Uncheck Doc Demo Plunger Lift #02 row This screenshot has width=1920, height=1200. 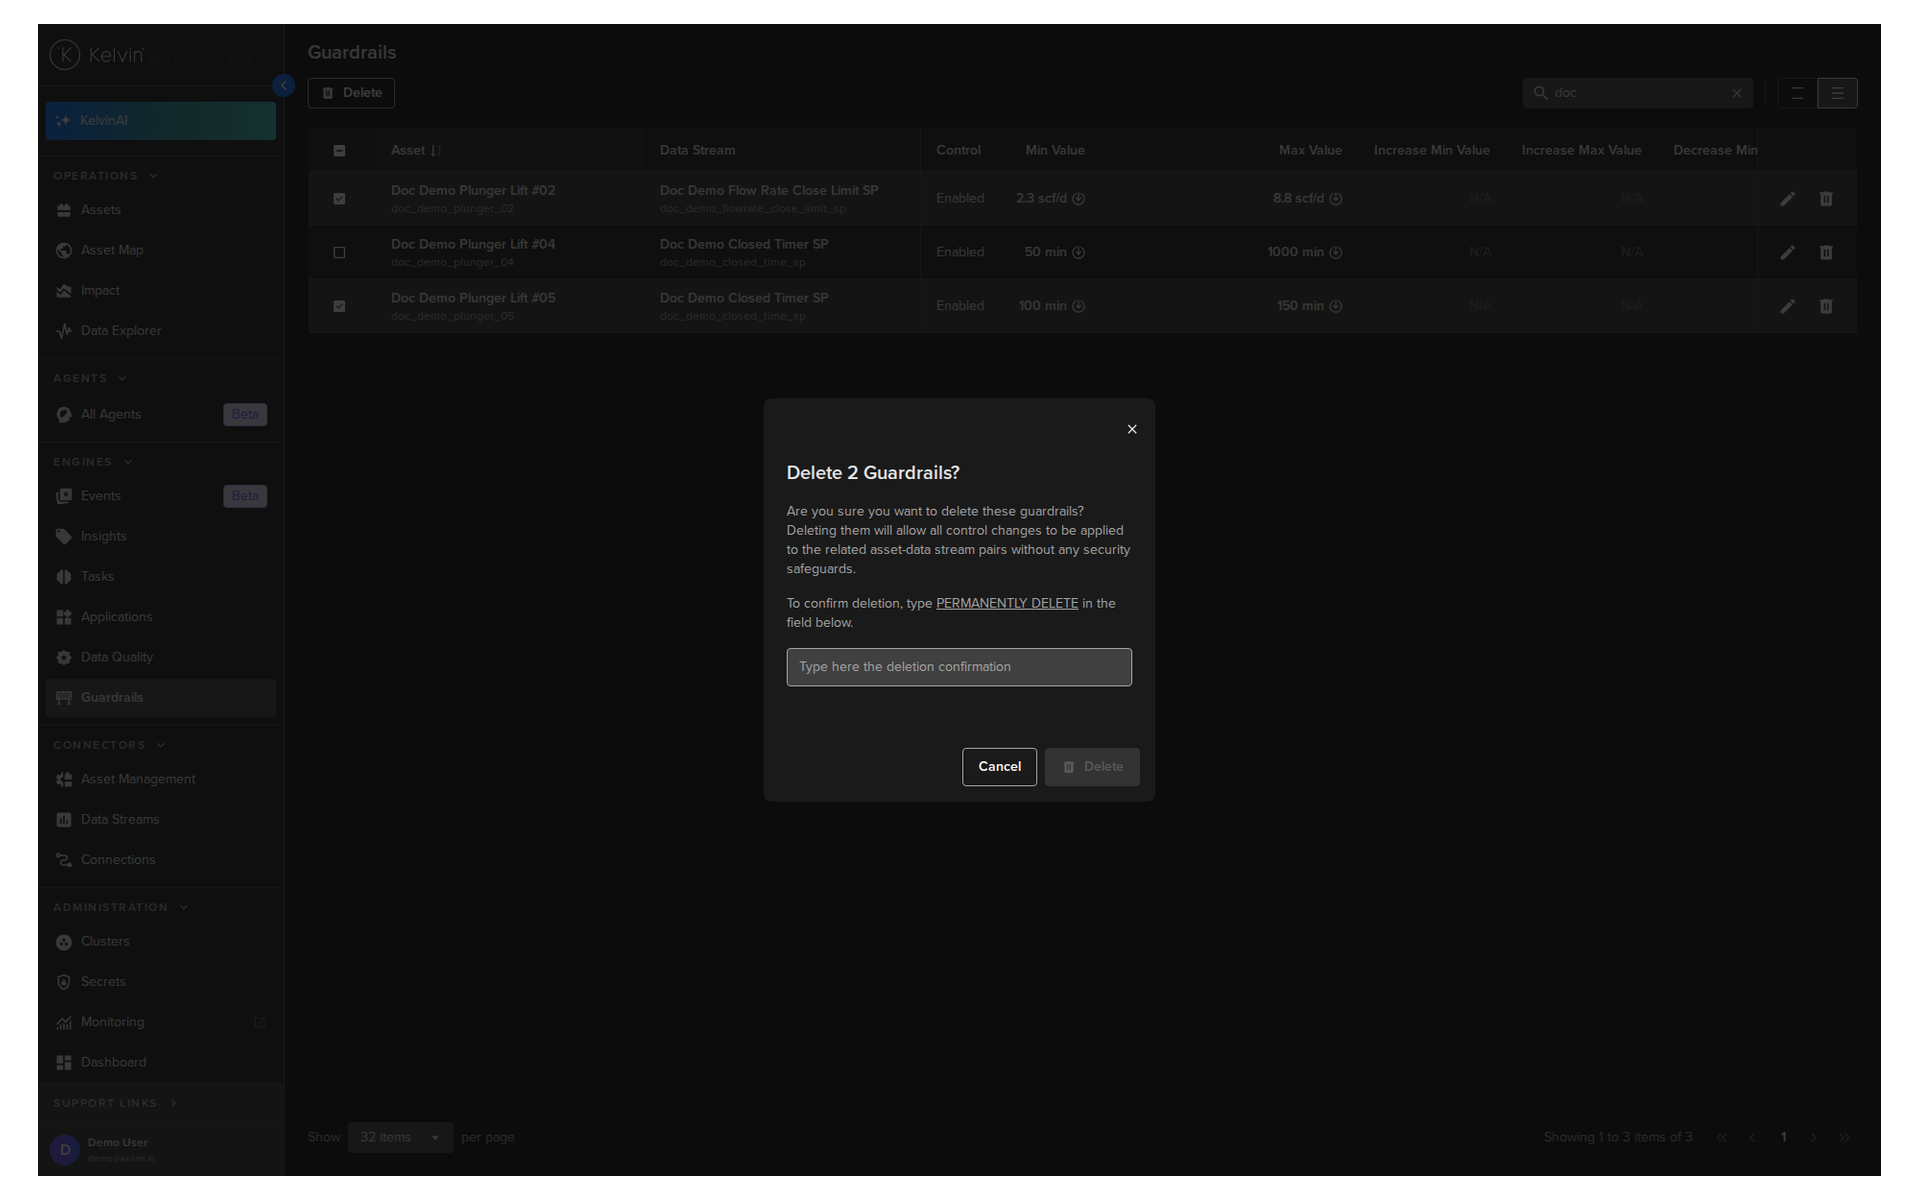pyautogui.click(x=339, y=199)
